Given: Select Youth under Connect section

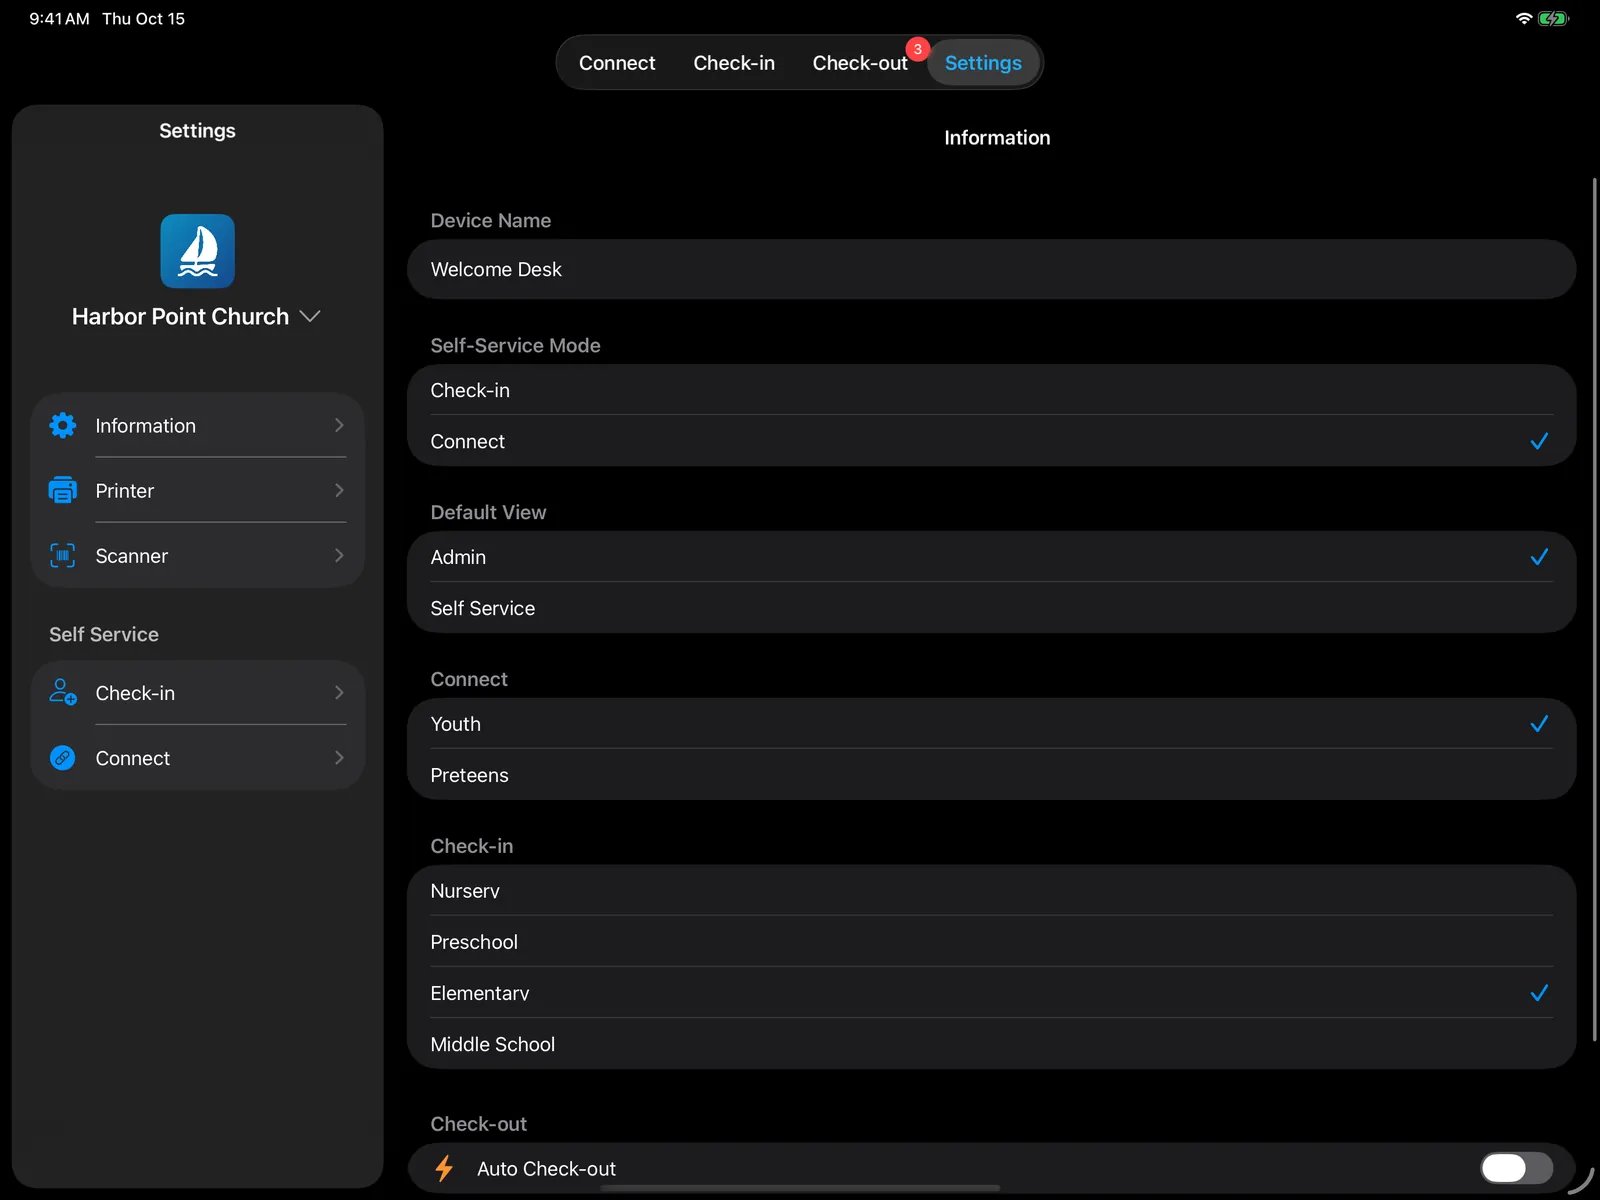Looking at the screenshot, I should tap(991, 724).
